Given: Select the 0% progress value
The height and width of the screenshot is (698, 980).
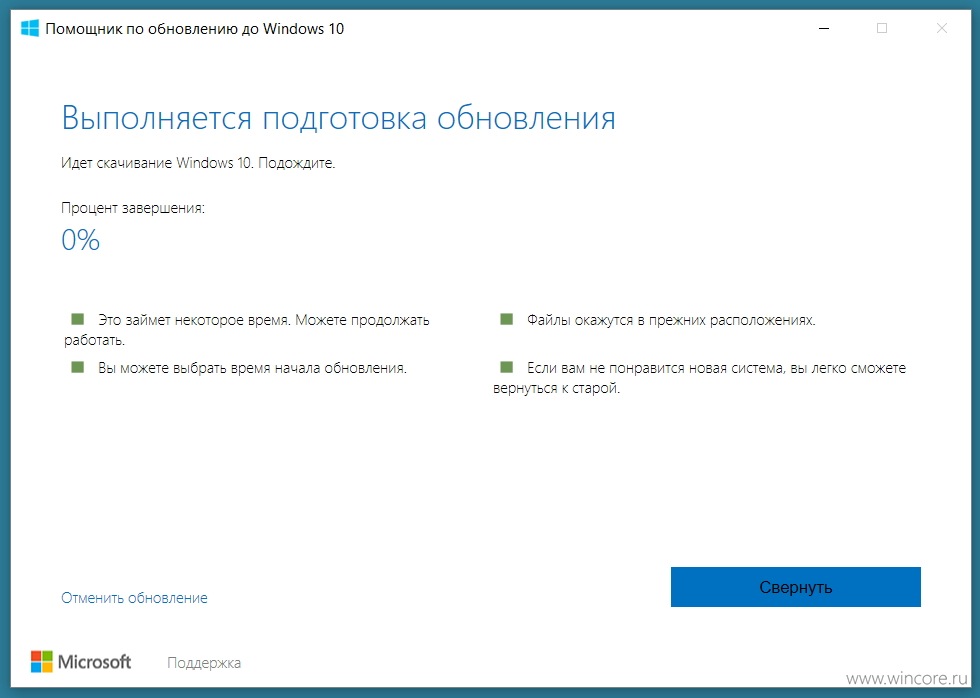Looking at the screenshot, I should tap(81, 240).
